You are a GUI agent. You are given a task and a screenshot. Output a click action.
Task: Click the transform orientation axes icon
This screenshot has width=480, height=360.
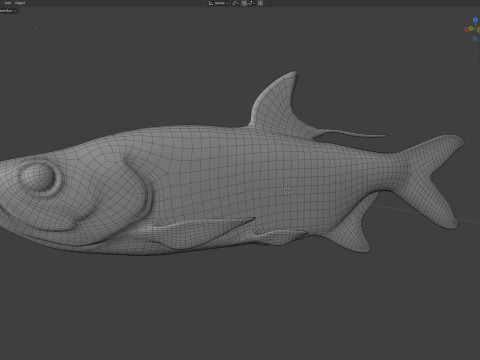[x=211, y=3]
